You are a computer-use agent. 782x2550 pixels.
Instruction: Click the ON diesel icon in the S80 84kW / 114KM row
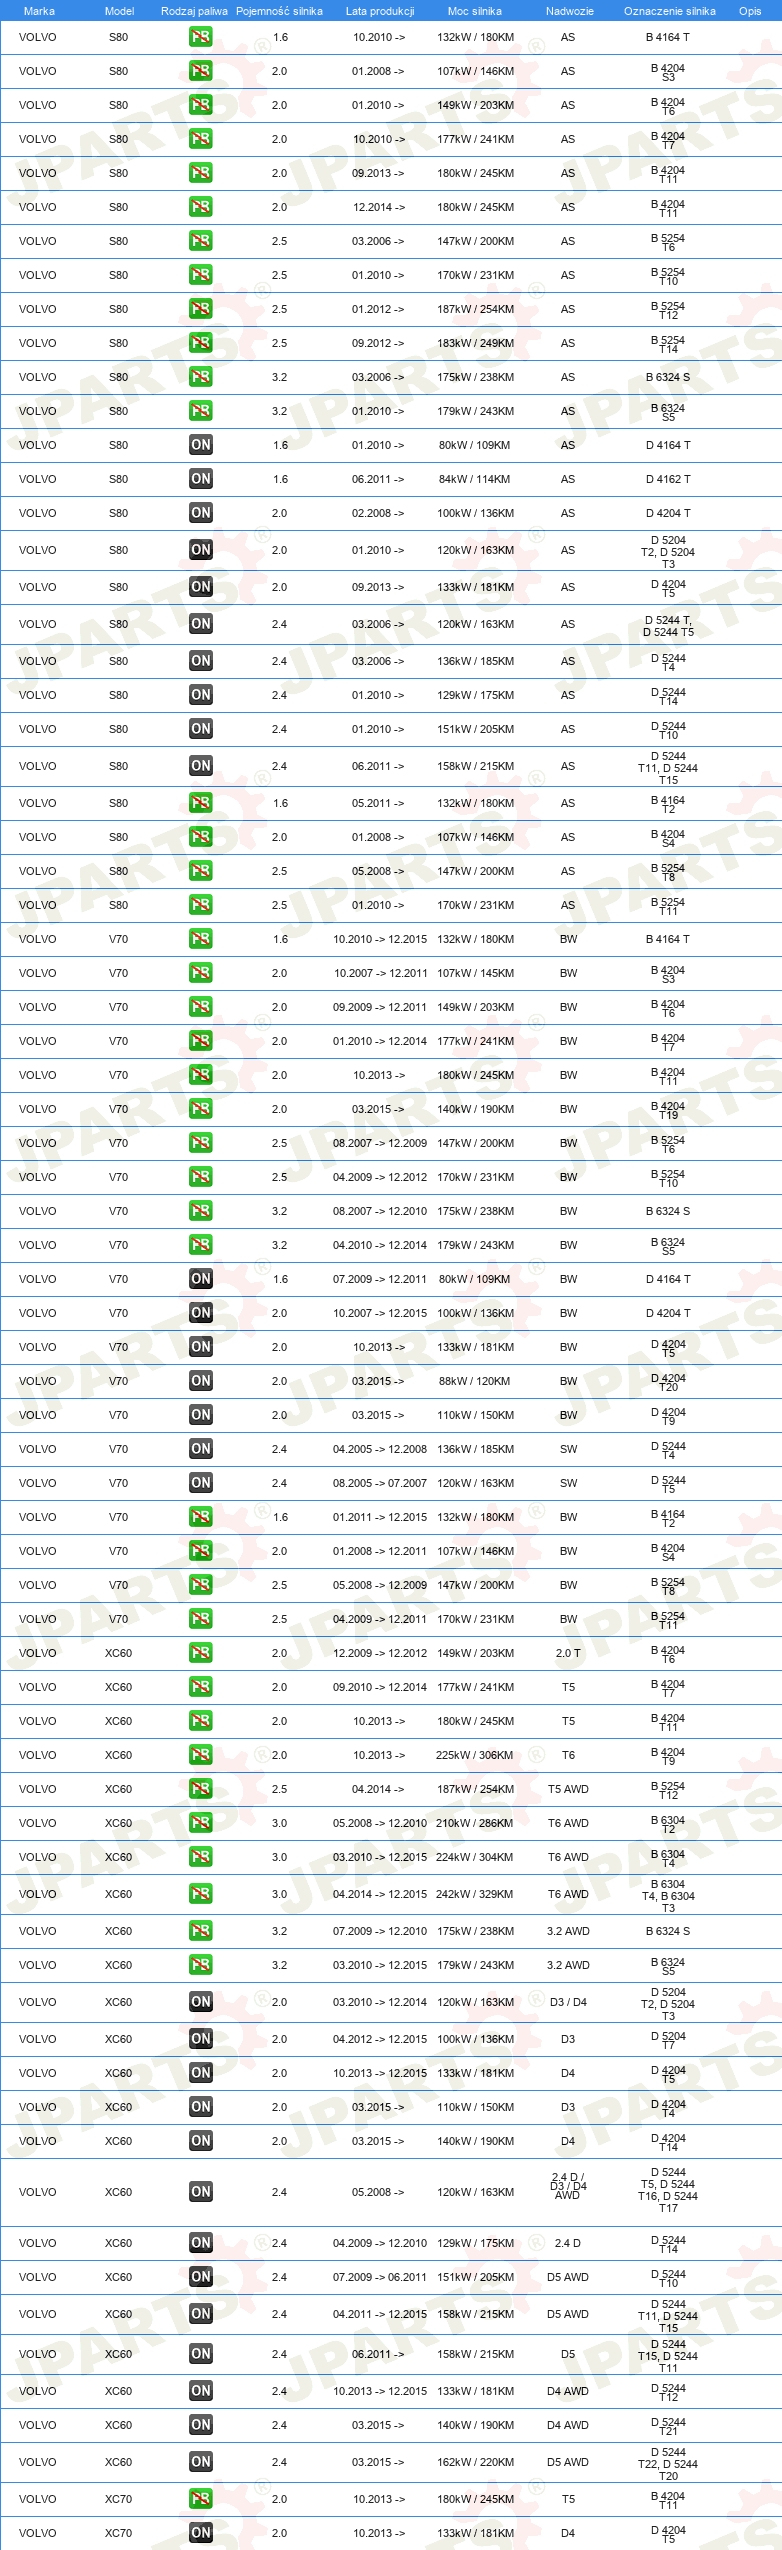click(x=201, y=479)
